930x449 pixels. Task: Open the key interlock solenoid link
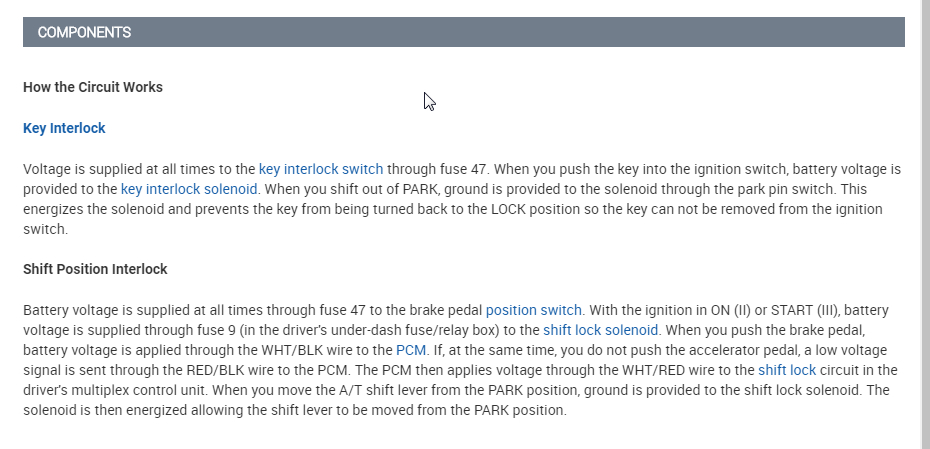point(189,188)
